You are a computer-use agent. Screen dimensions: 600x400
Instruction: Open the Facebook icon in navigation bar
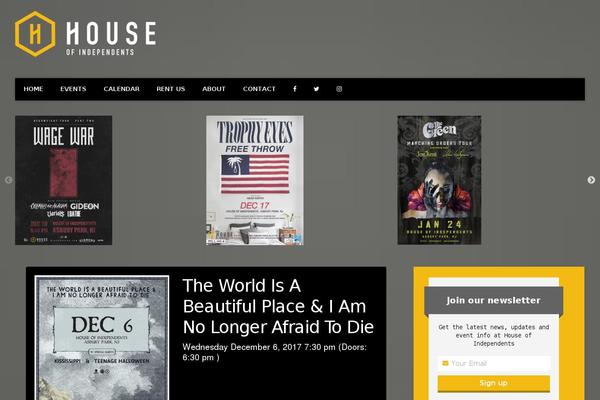point(295,89)
